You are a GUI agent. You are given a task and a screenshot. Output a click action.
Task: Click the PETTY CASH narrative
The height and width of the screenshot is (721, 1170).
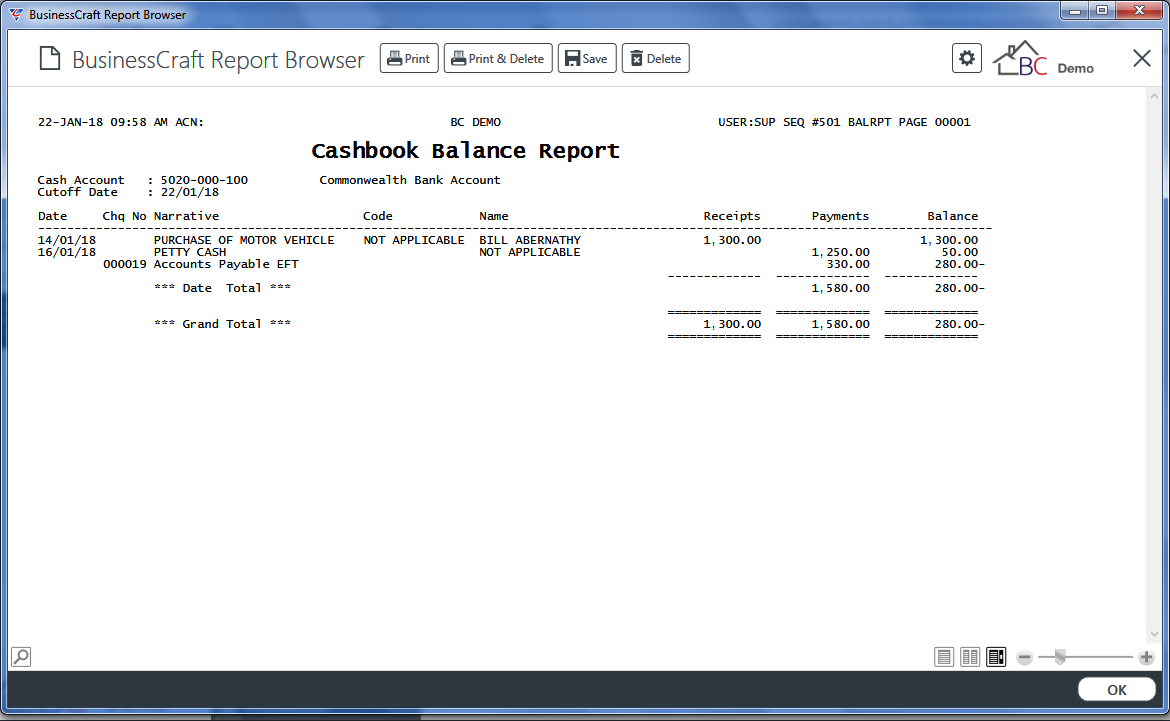tap(190, 252)
